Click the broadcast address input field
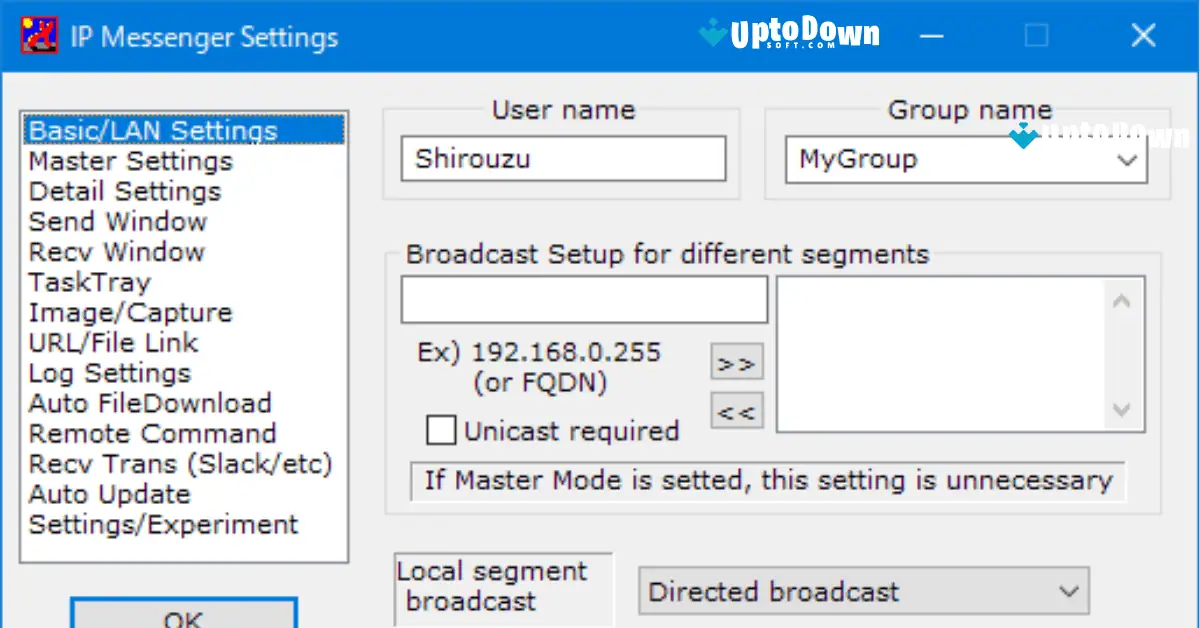Viewport: 1200px width, 628px height. [583, 298]
